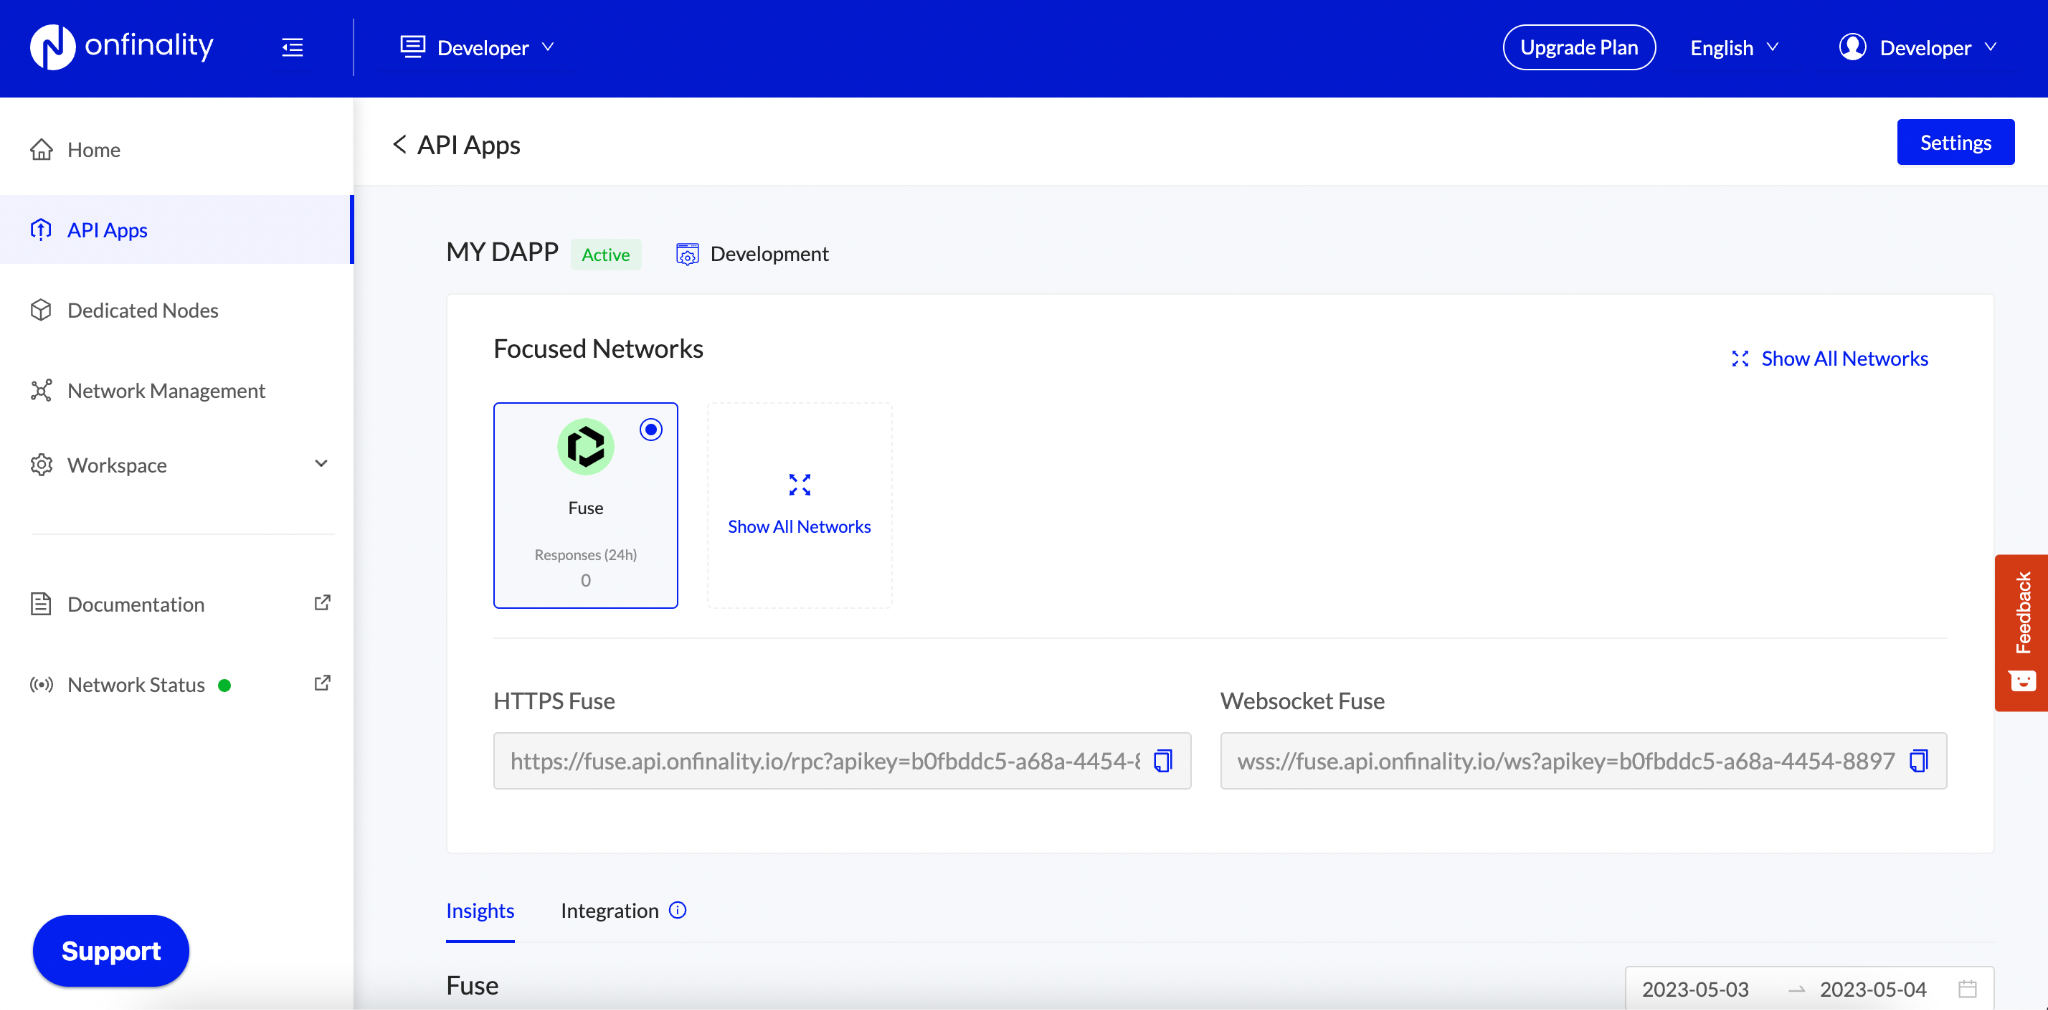Click Show All Networks link at top right
This screenshot has width=2048, height=1010.
pyautogui.click(x=1844, y=358)
